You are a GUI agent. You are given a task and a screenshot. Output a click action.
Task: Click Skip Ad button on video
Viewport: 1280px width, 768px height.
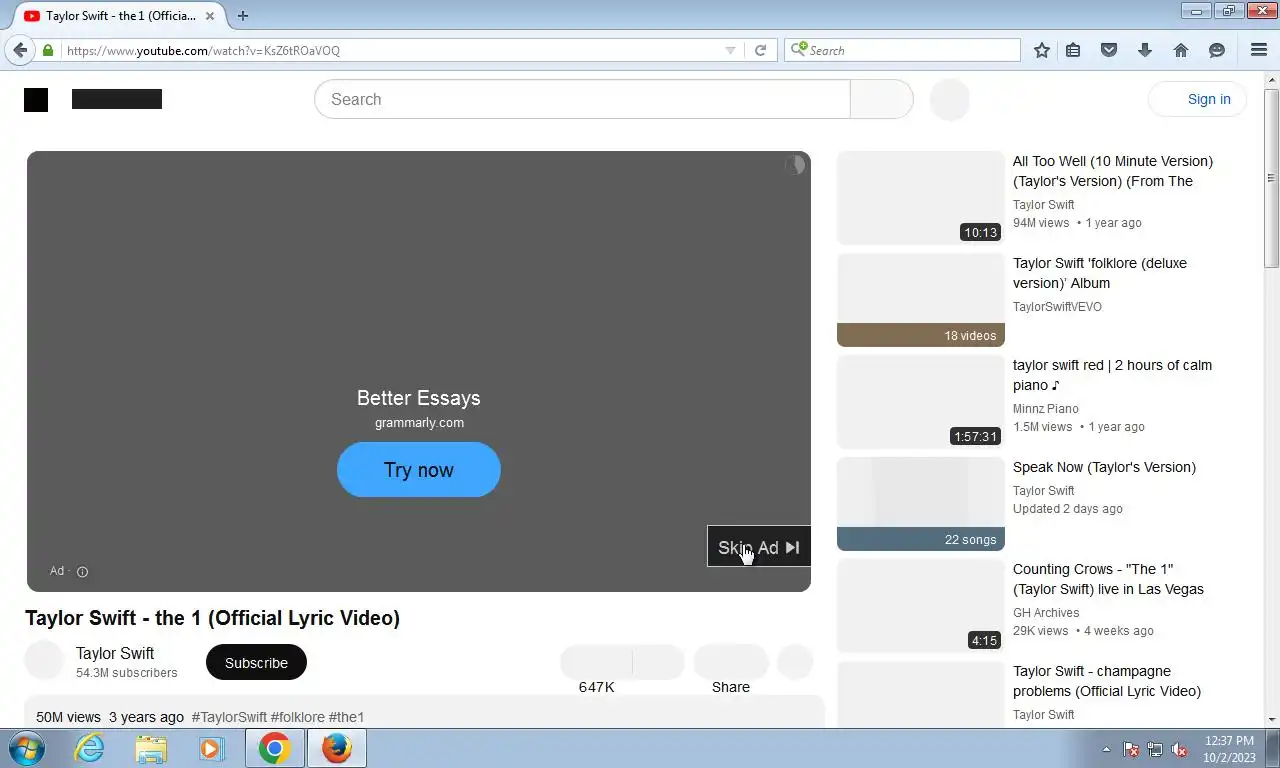[x=759, y=547]
